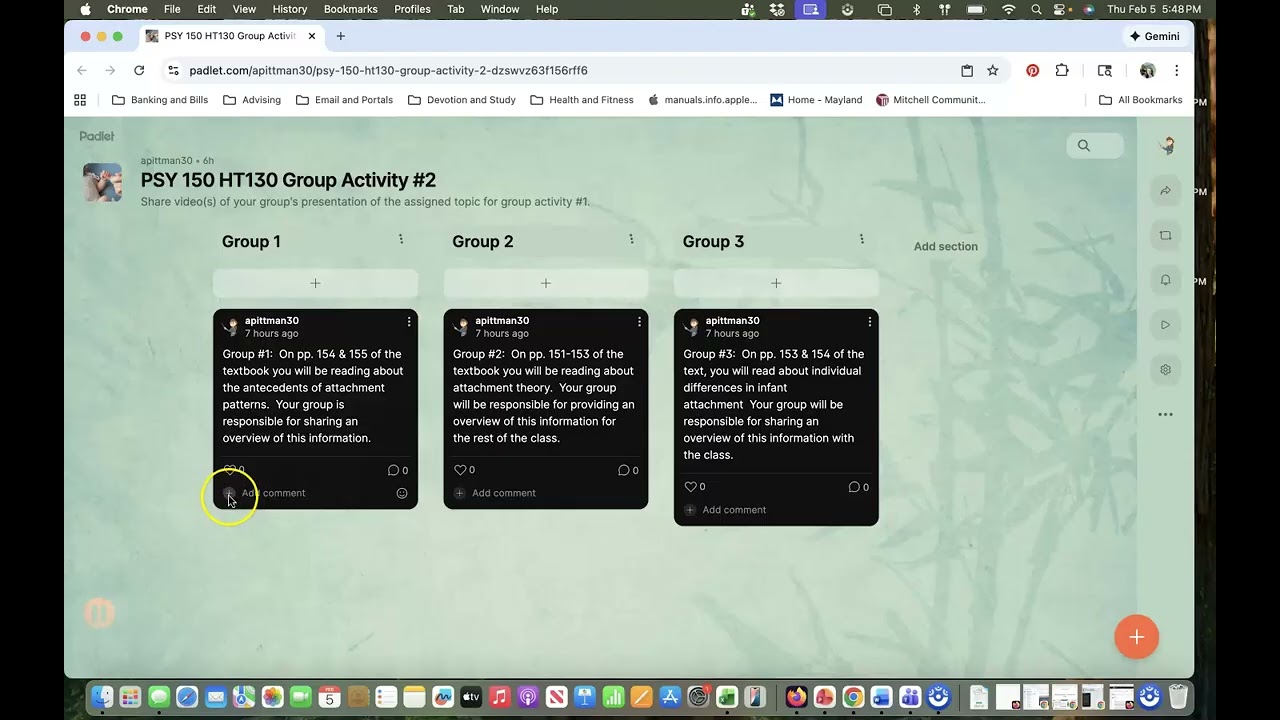1280x720 pixels.
Task: Open Group 3 section options menu
Action: click(861, 240)
